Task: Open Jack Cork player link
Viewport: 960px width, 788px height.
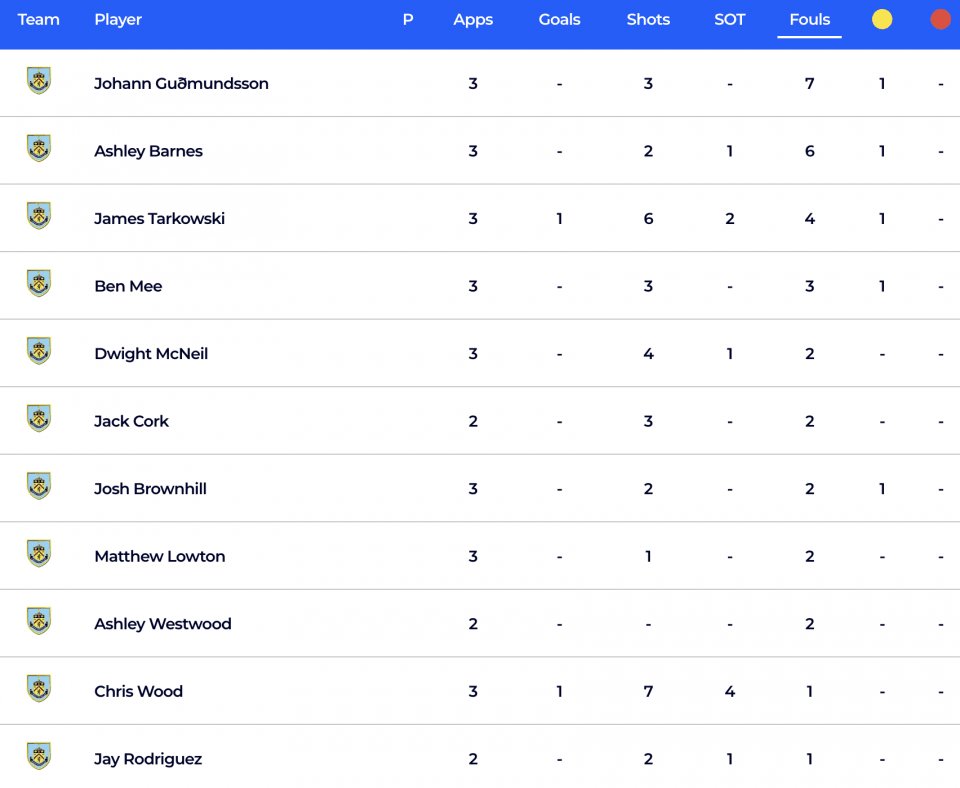Action: pyautogui.click(x=131, y=421)
